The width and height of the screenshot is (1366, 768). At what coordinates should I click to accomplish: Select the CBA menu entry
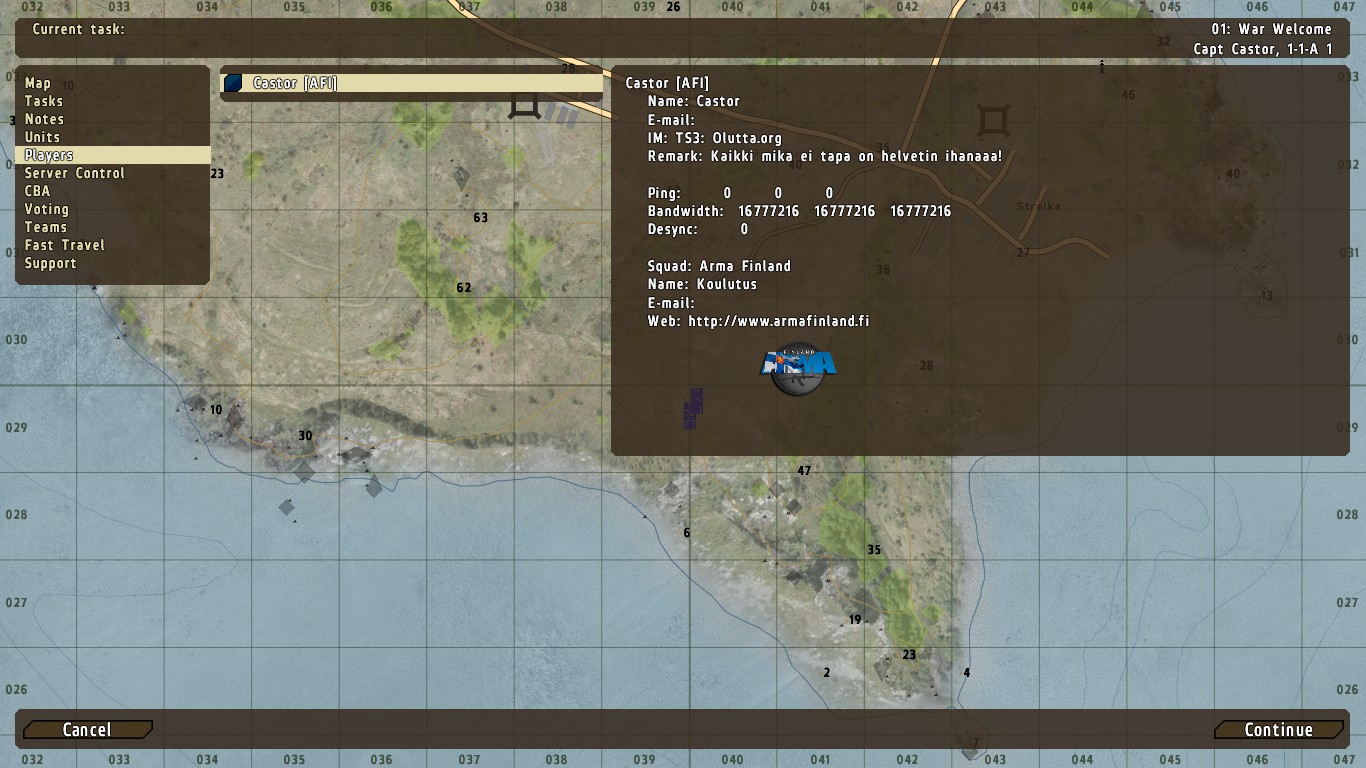(x=37, y=191)
